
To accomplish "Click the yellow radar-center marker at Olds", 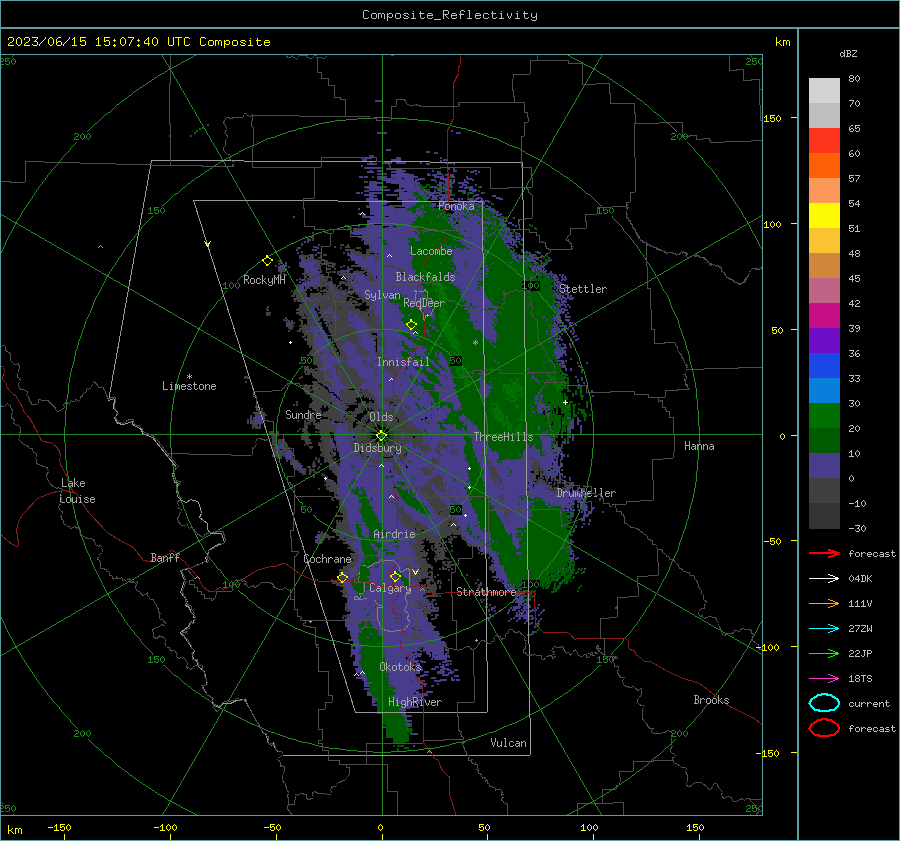I will [x=381, y=436].
